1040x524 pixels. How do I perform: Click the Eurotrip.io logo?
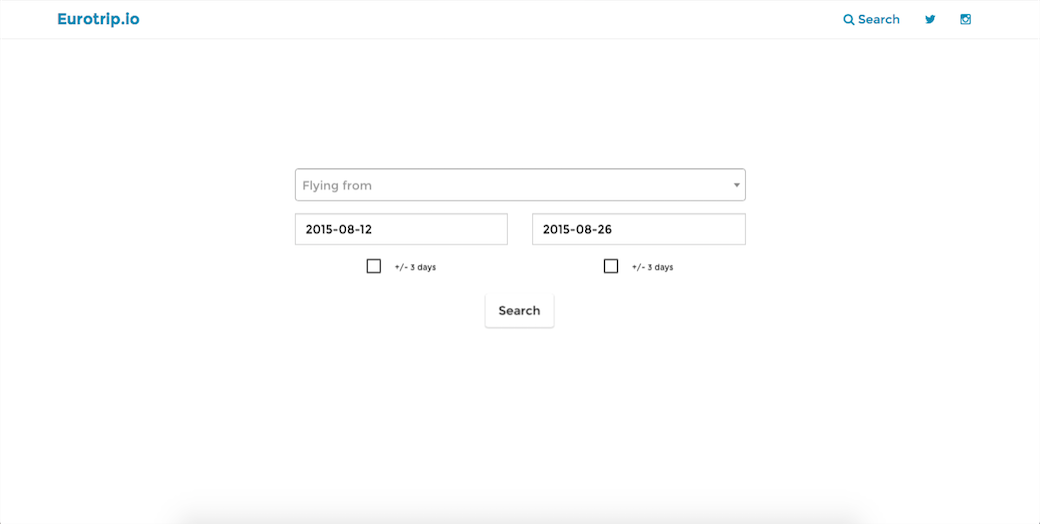click(98, 19)
